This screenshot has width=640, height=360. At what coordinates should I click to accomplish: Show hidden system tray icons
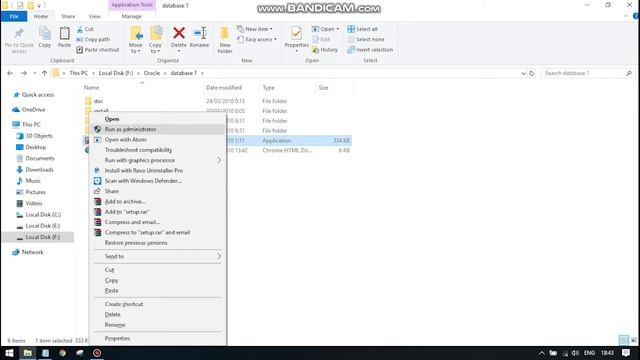click(542, 353)
